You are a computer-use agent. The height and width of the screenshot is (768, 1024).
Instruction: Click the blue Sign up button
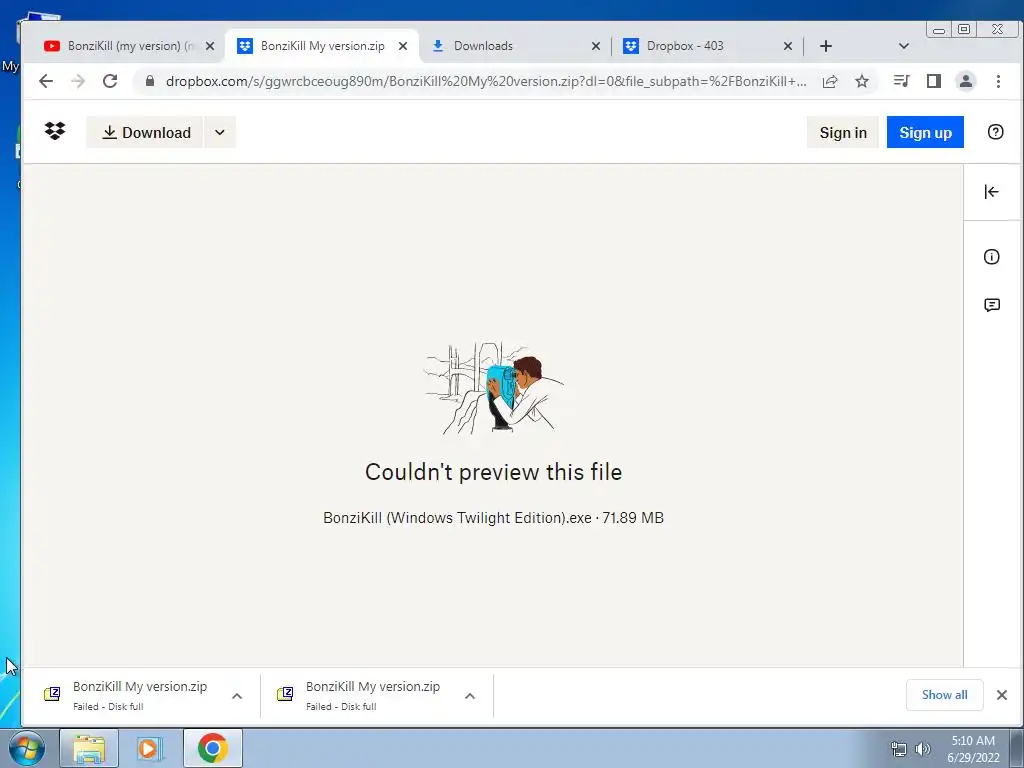click(925, 133)
